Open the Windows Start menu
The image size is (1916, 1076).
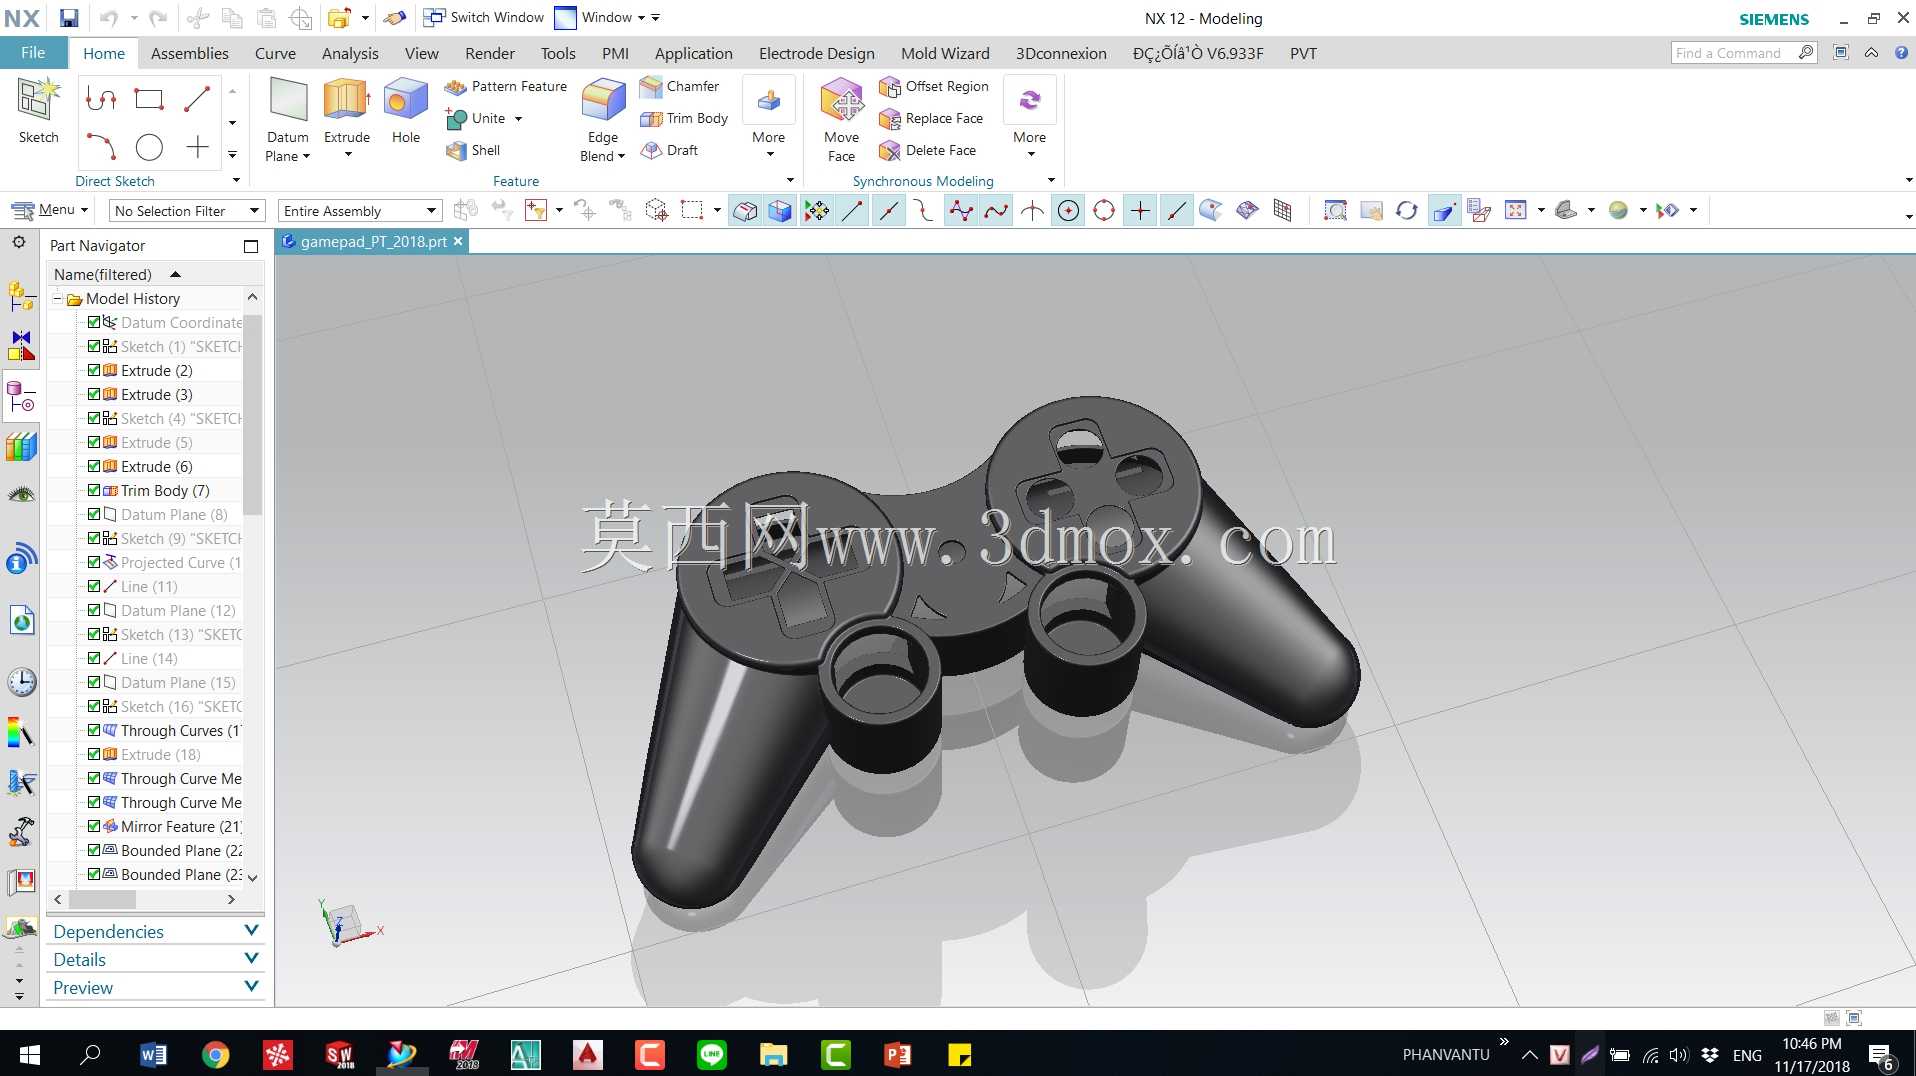coord(30,1054)
